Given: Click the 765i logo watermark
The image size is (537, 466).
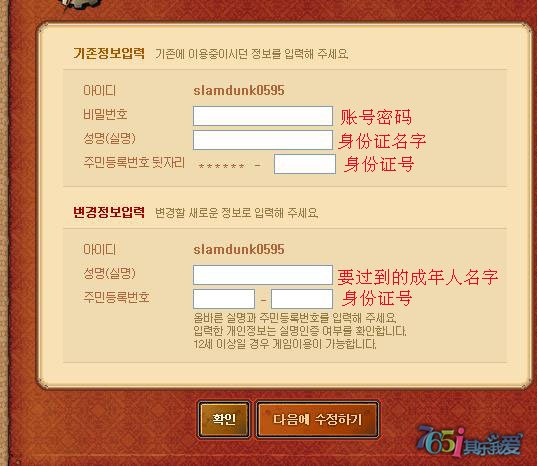Looking at the screenshot, I should pyautogui.click(x=469, y=441).
